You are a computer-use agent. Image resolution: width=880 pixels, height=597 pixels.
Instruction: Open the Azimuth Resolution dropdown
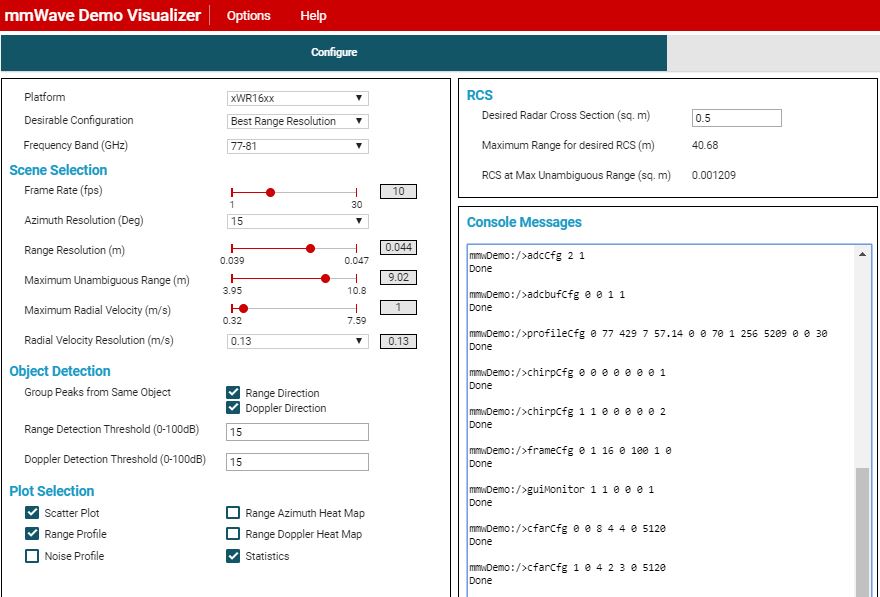coord(297,221)
